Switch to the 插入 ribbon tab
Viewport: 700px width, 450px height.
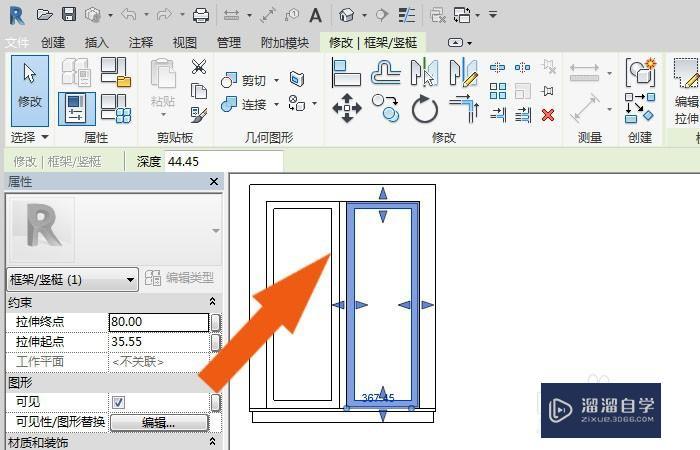96,42
